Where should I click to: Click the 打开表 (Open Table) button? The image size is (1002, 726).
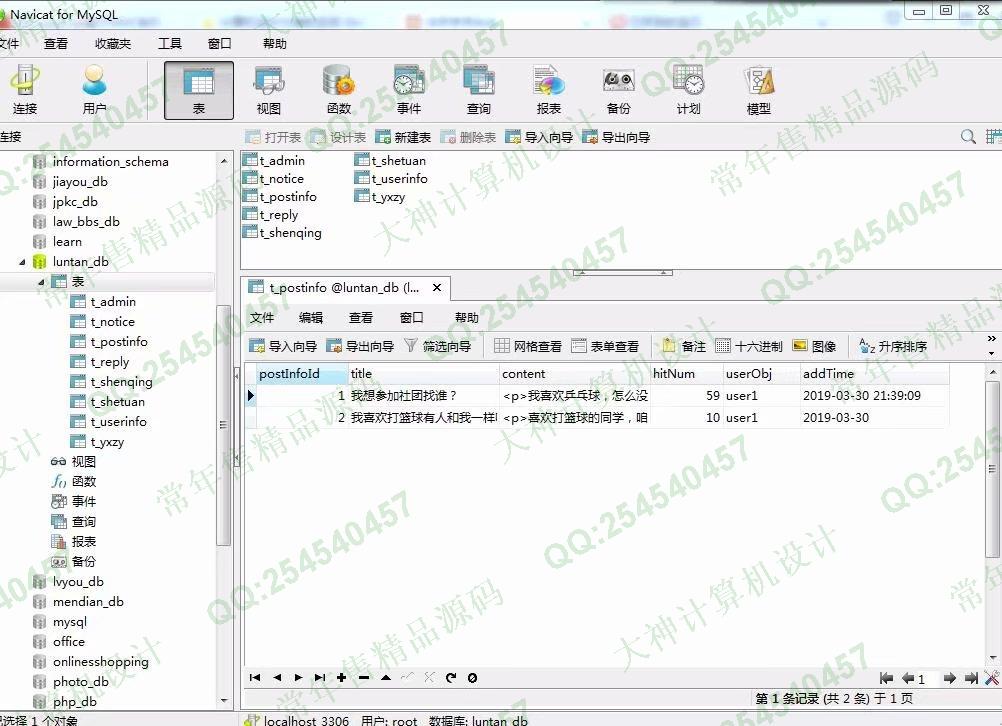tap(274, 137)
